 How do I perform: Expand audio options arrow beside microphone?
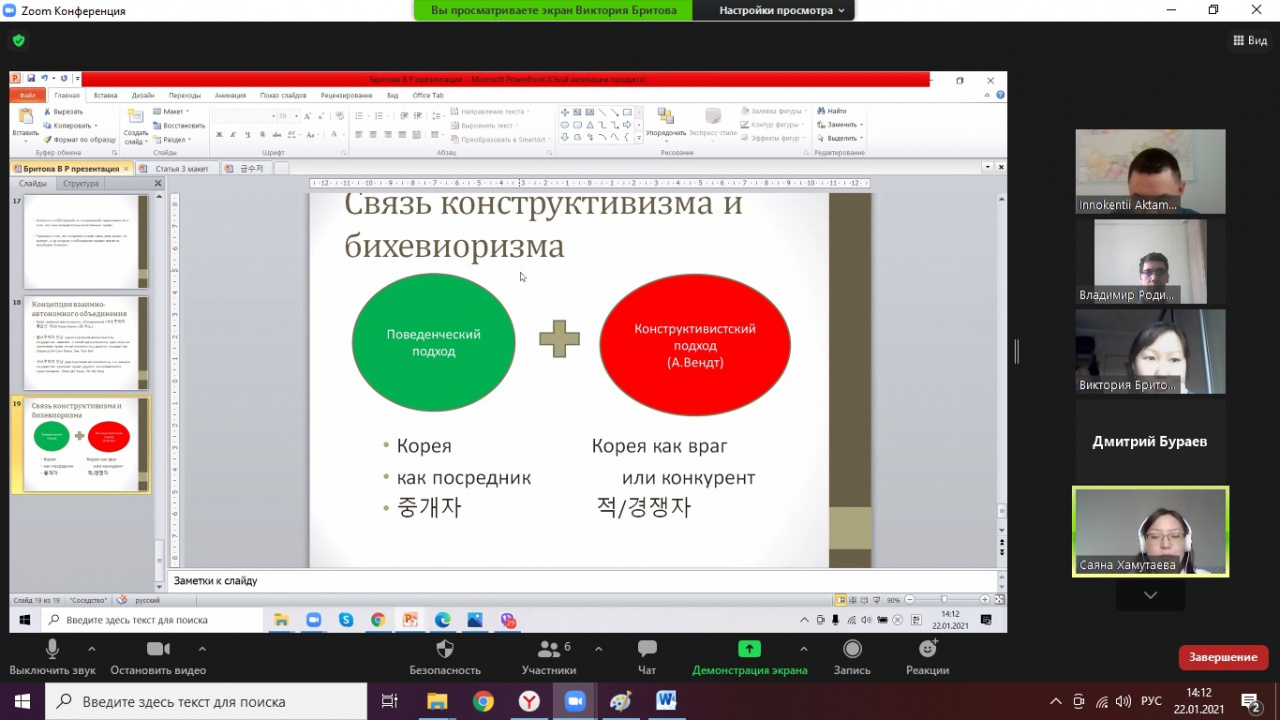[92, 648]
